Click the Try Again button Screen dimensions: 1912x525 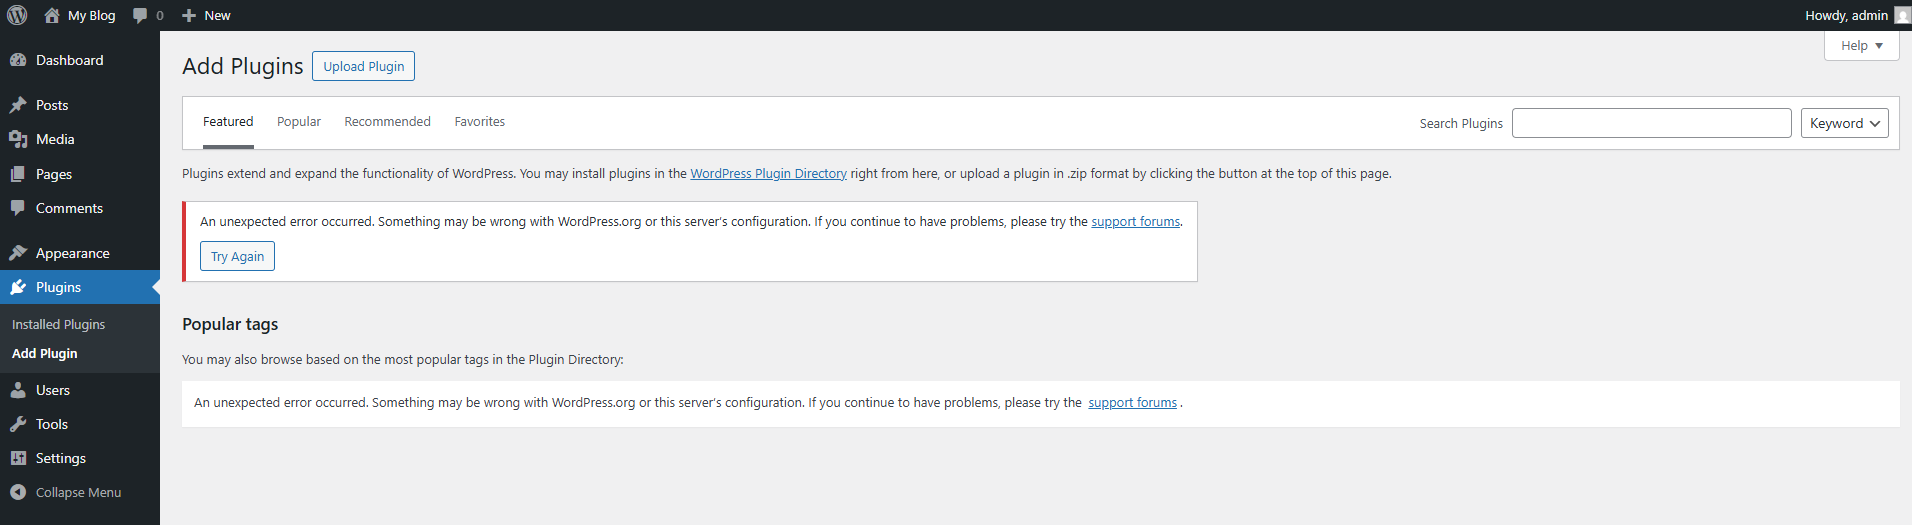click(x=237, y=256)
